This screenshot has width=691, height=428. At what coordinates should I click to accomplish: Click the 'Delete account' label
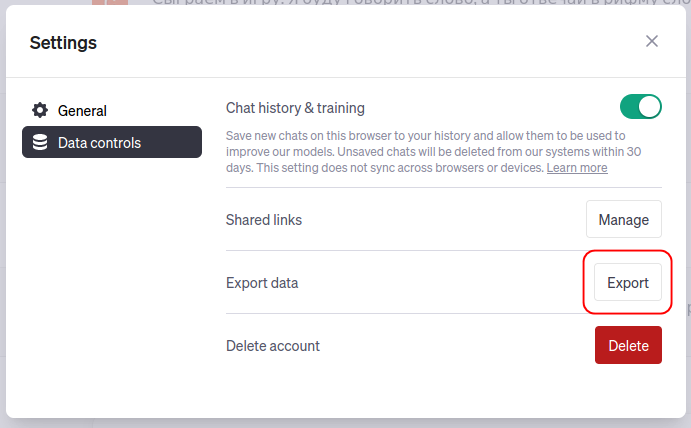[x=273, y=346]
